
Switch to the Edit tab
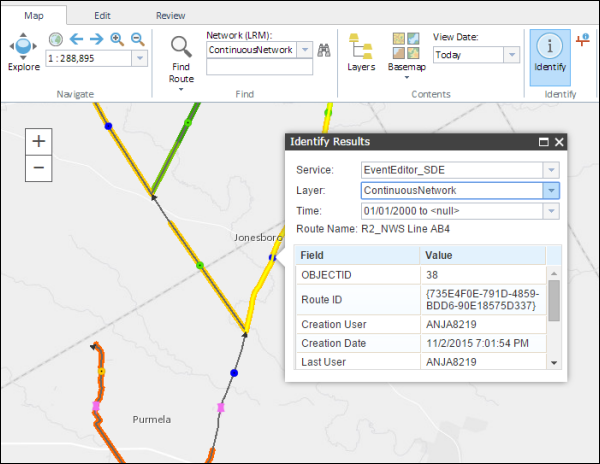102,16
